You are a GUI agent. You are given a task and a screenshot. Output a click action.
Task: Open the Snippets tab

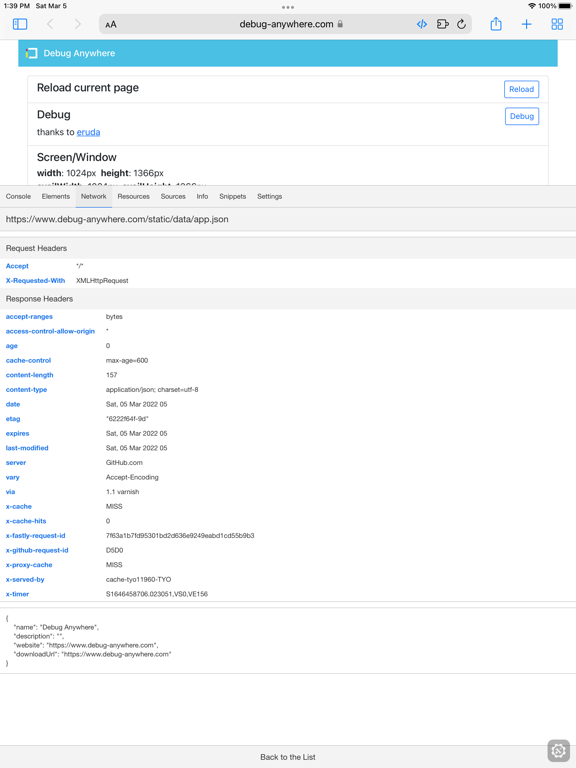(233, 196)
